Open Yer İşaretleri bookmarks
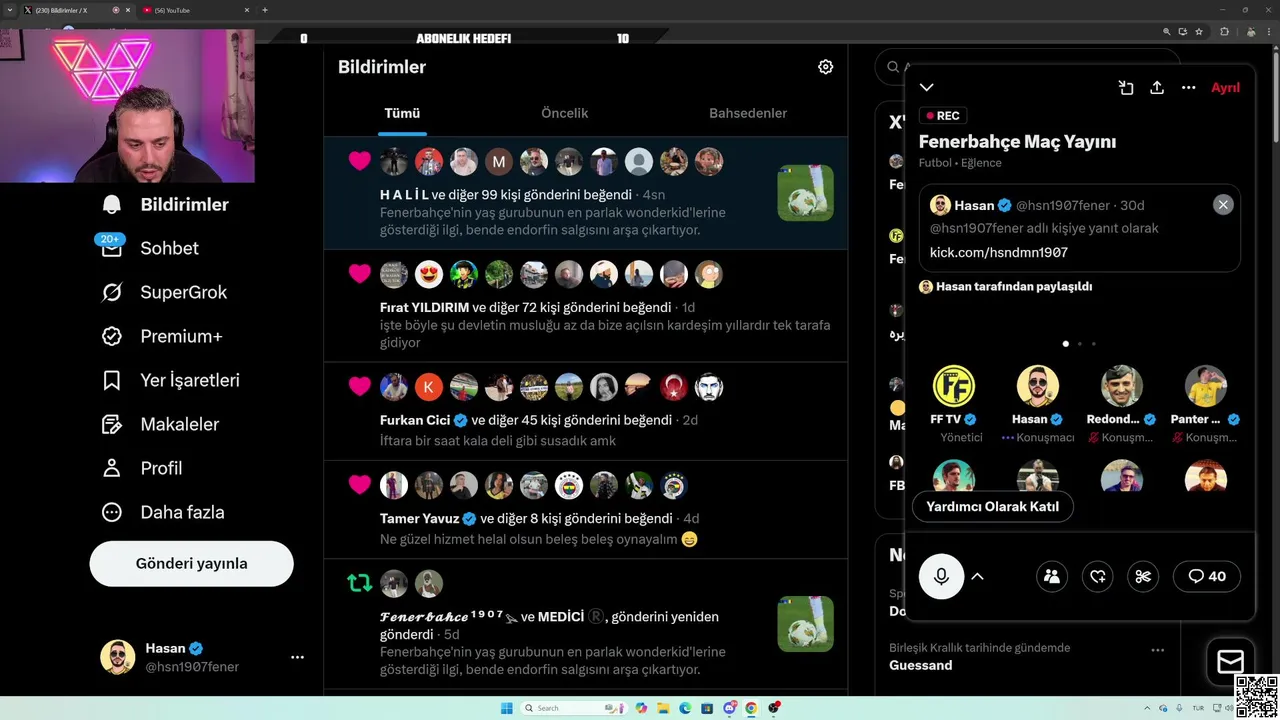The image size is (1280, 720). tap(171, 380)
